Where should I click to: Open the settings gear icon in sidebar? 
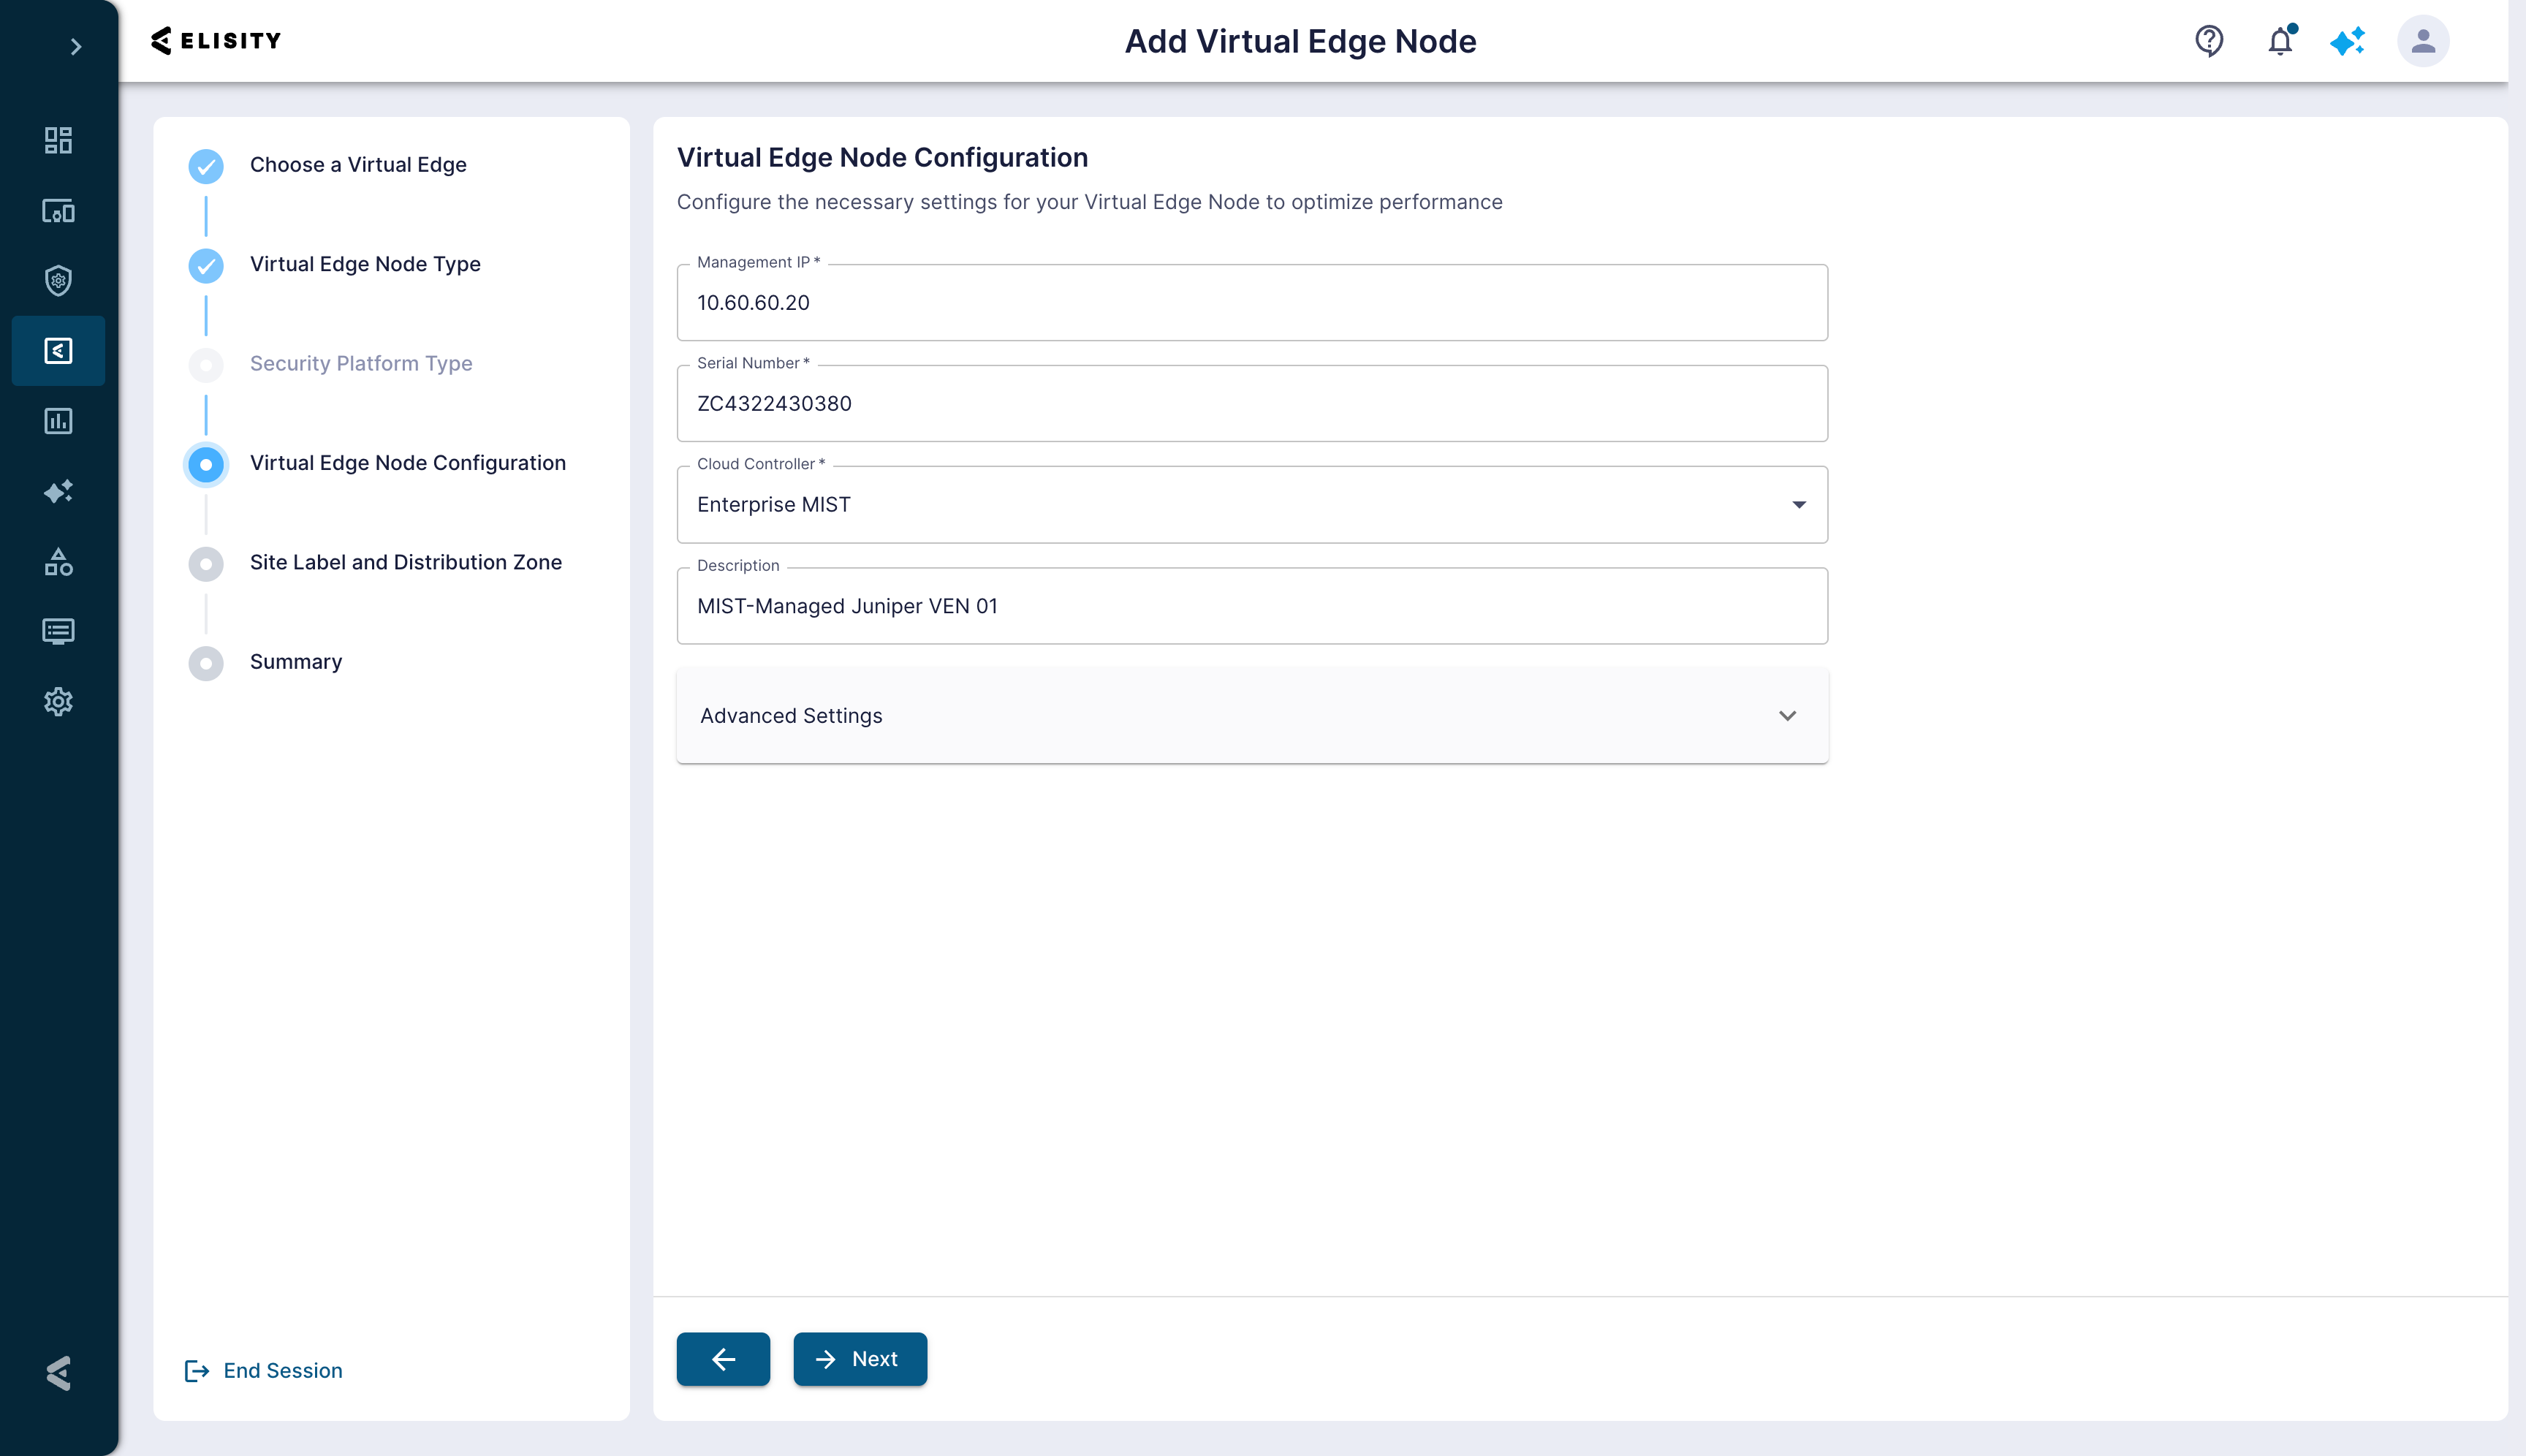point(58,702)
